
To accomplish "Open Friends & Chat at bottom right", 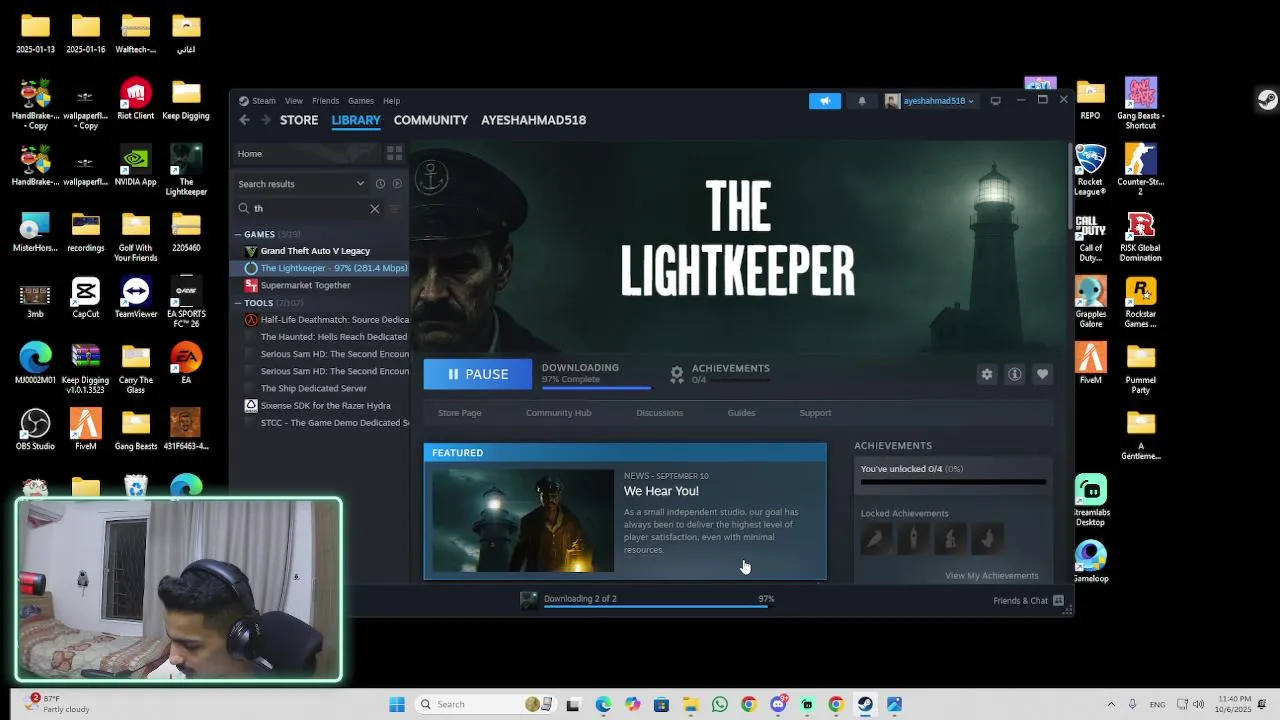I will coord(1028,600).
